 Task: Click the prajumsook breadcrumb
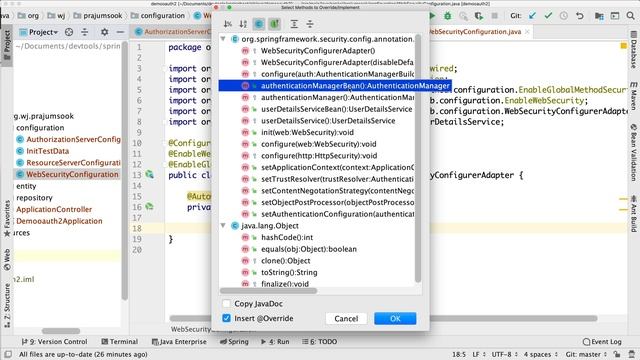98,16
